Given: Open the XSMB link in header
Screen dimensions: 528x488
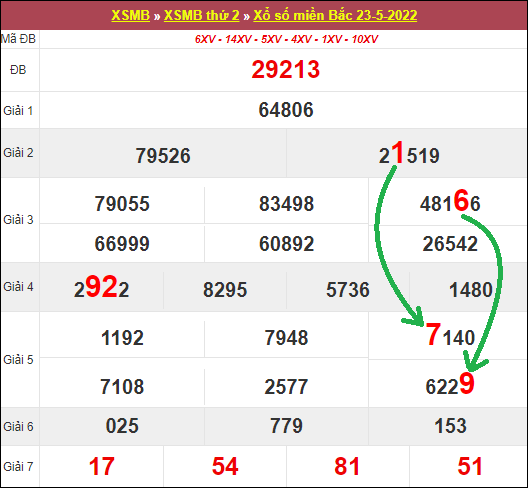Looking at the screenshot, I should [130, 15].
